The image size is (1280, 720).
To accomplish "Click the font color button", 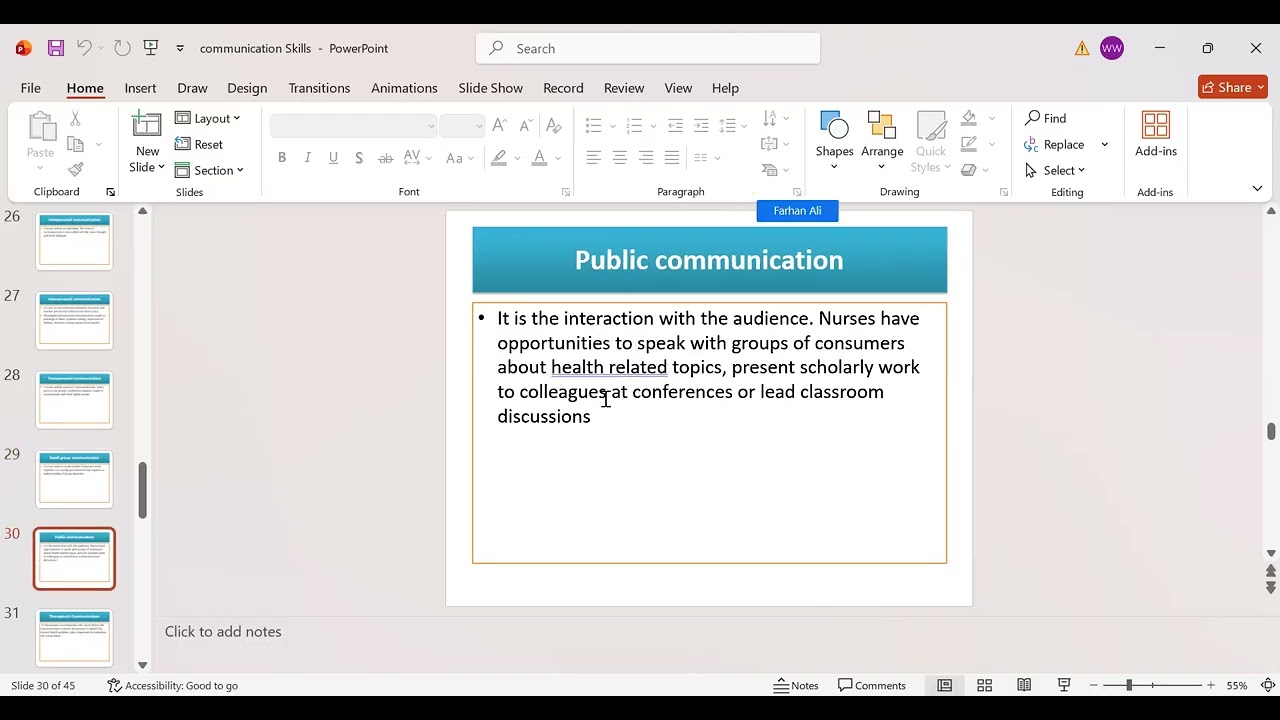I will click(x=539, y=157).
